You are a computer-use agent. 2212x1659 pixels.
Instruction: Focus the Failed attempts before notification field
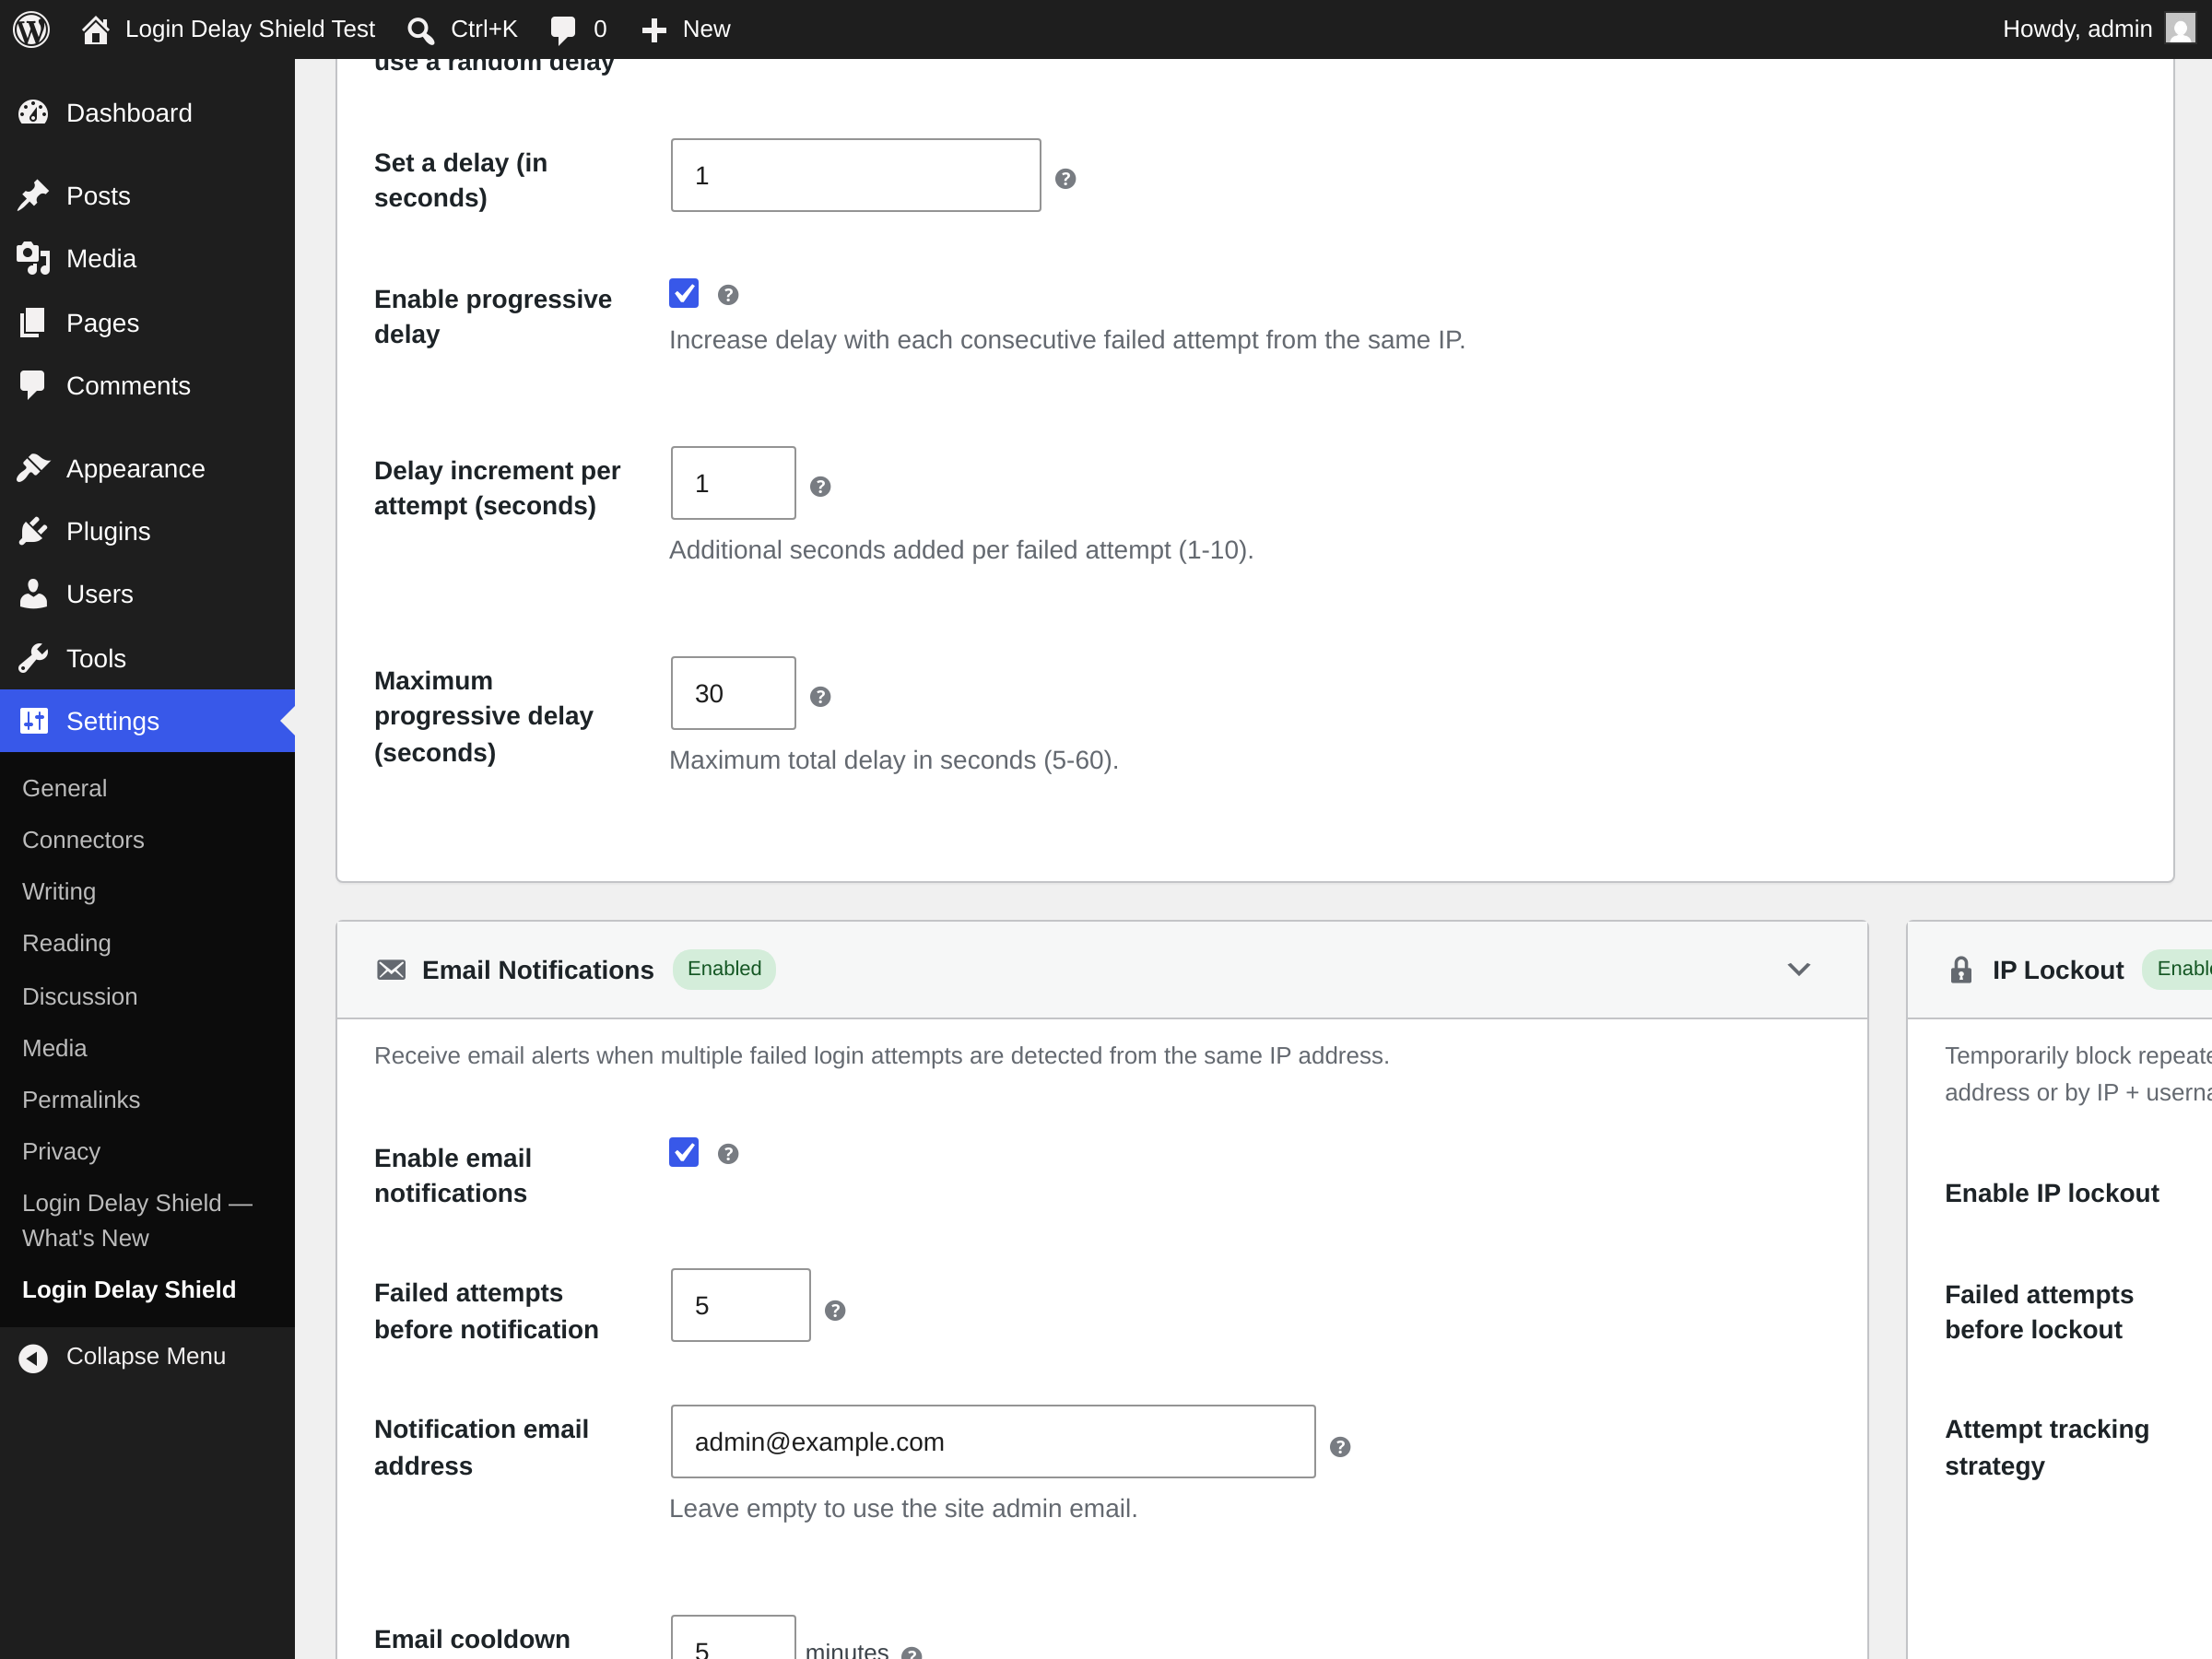pos(740,1305)
